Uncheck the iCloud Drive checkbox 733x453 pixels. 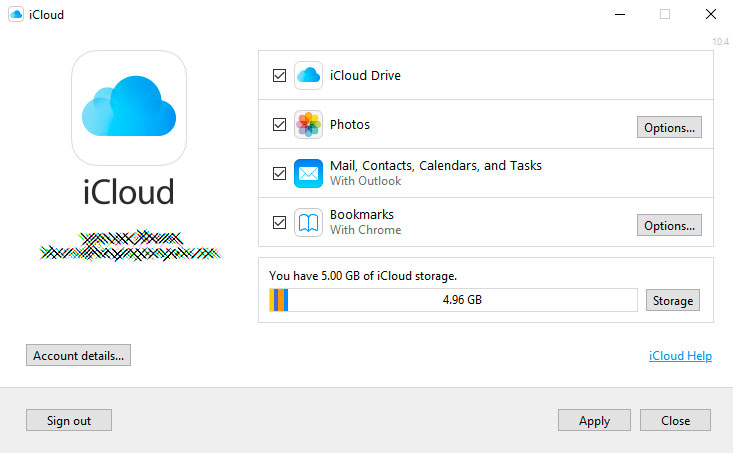280,75
